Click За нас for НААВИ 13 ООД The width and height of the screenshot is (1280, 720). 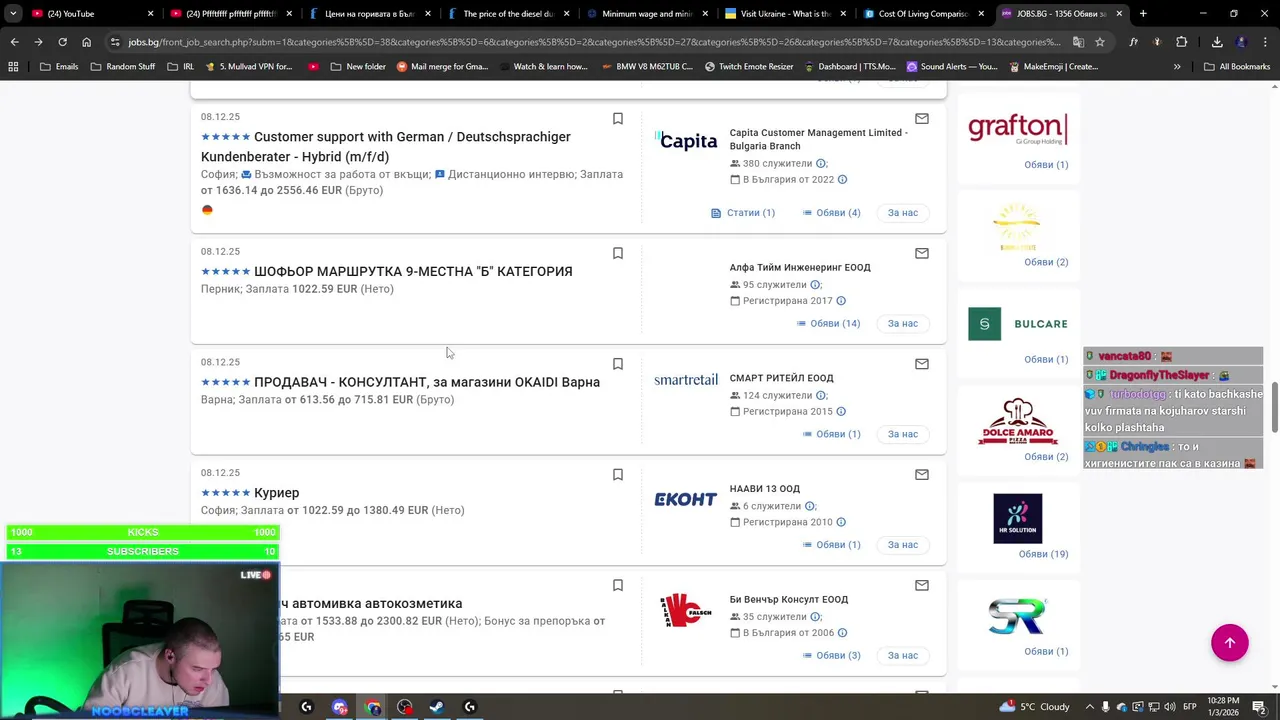click(x=903, y=545)
